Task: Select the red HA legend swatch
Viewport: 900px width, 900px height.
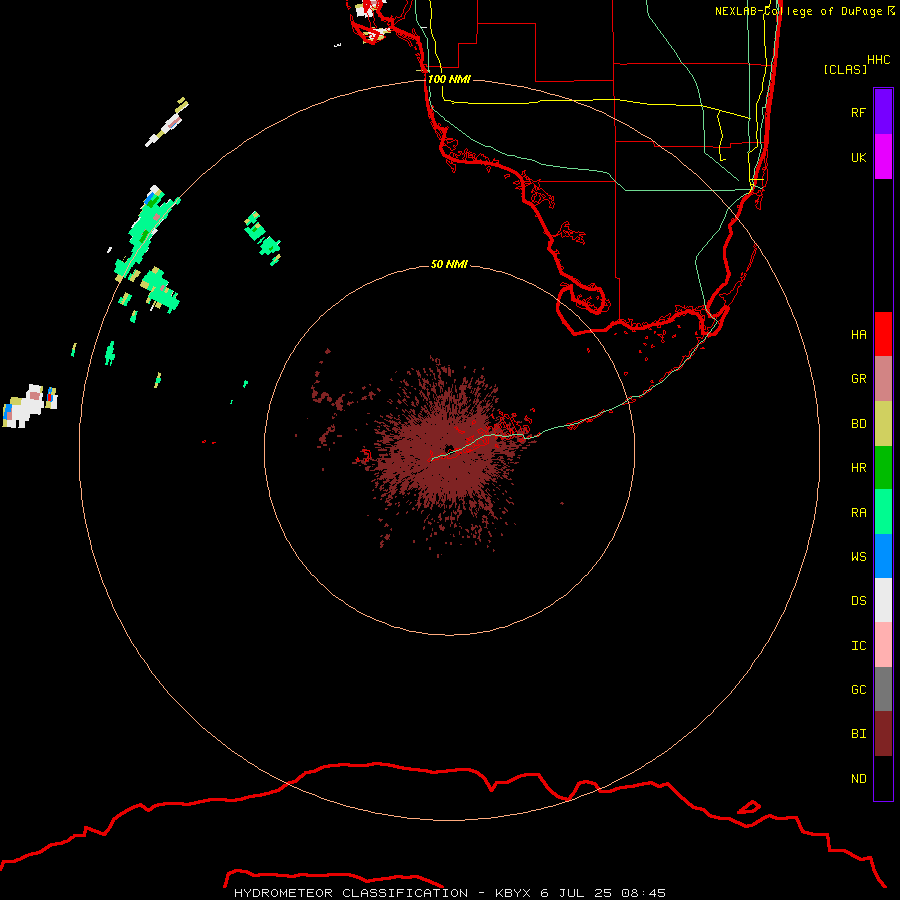Action: click(883, 334)
